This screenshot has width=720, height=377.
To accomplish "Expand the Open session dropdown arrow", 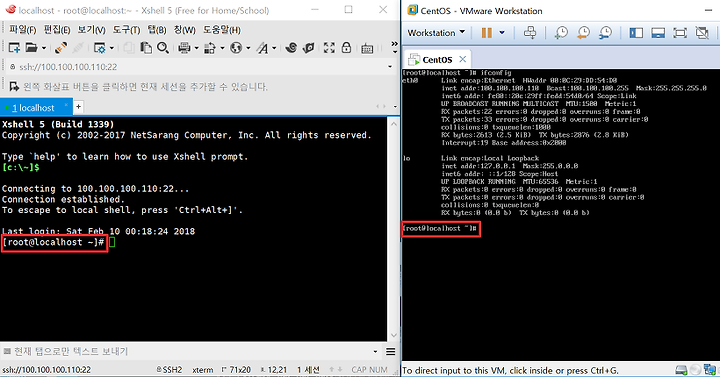I will [44, 48].
